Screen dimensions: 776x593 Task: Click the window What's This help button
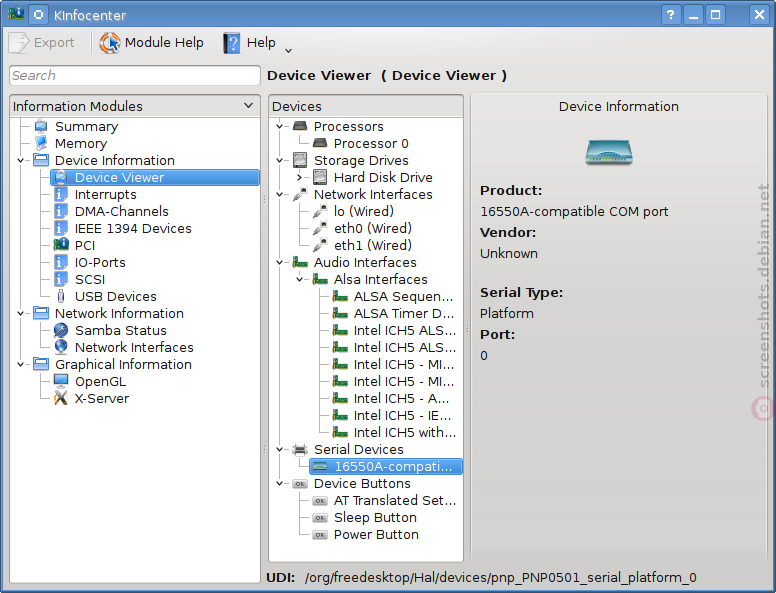pyautogui.click(x=671, y=15)
